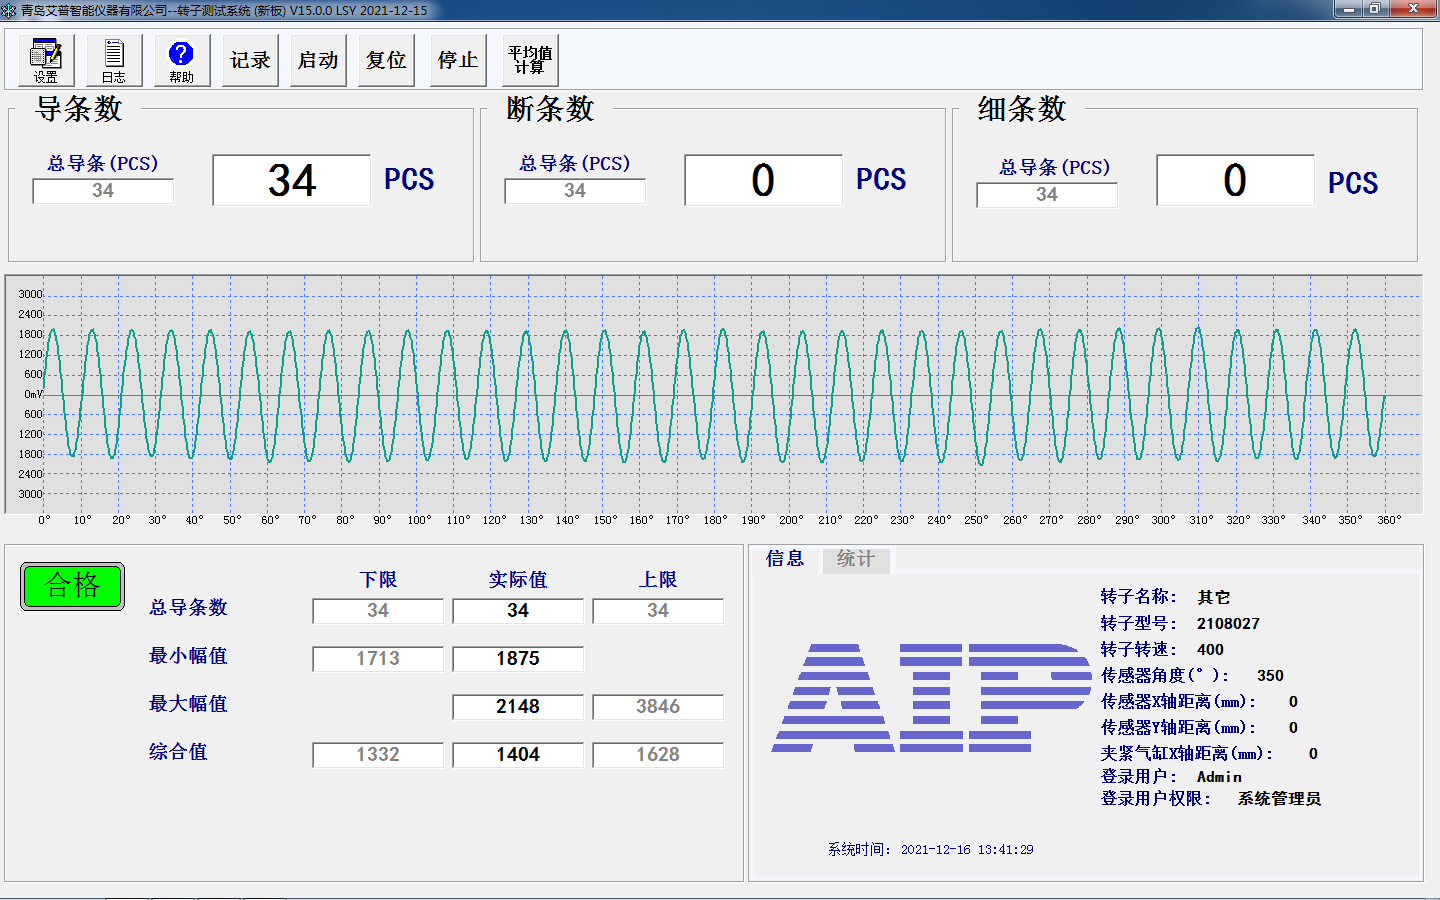Click the 总导条(PCS) field under 导条数
Image resolution: width=1440 pixels, height=900 pixels.
coord(103,191)
